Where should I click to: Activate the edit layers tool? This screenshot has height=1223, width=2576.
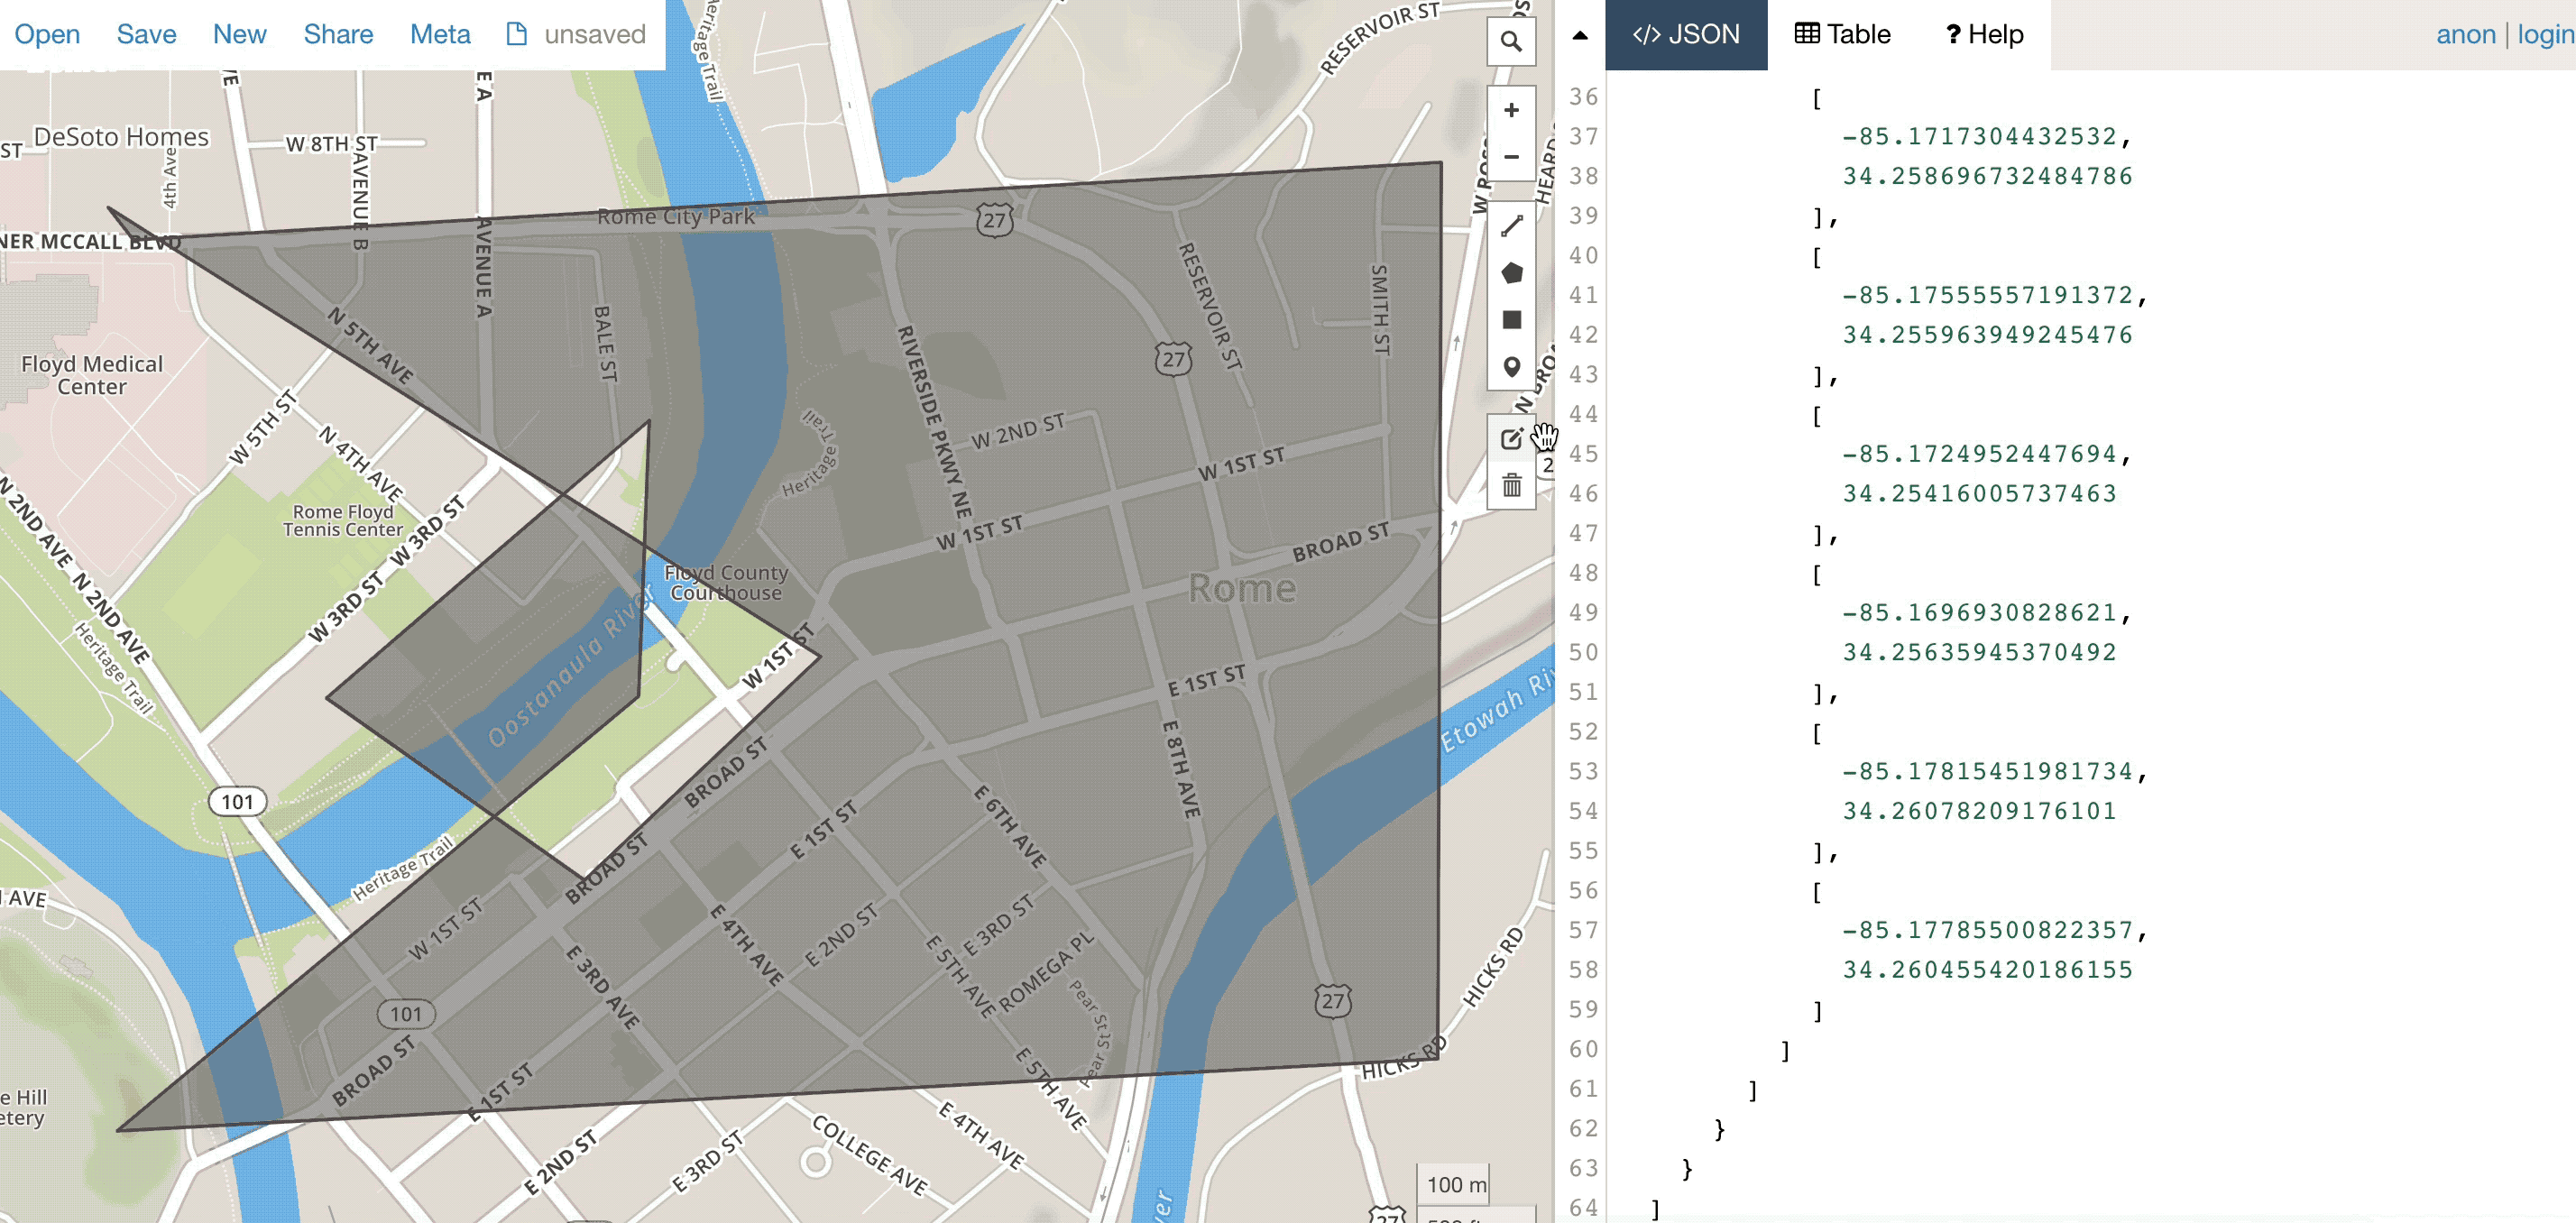point(1510,439)
